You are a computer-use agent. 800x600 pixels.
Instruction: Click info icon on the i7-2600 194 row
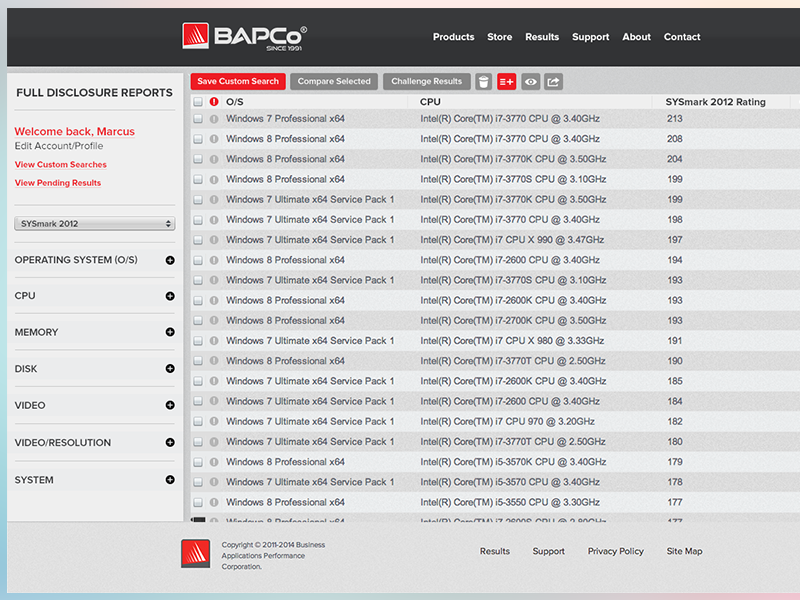coord(214,260)
